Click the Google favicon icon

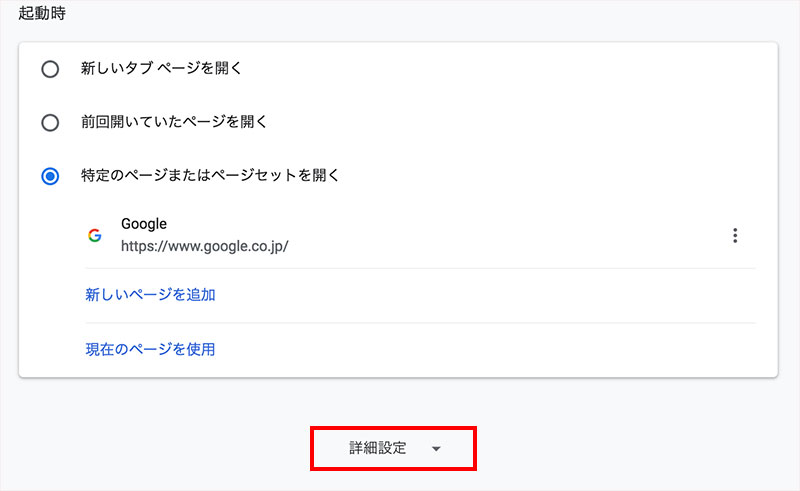pos(95,236)
